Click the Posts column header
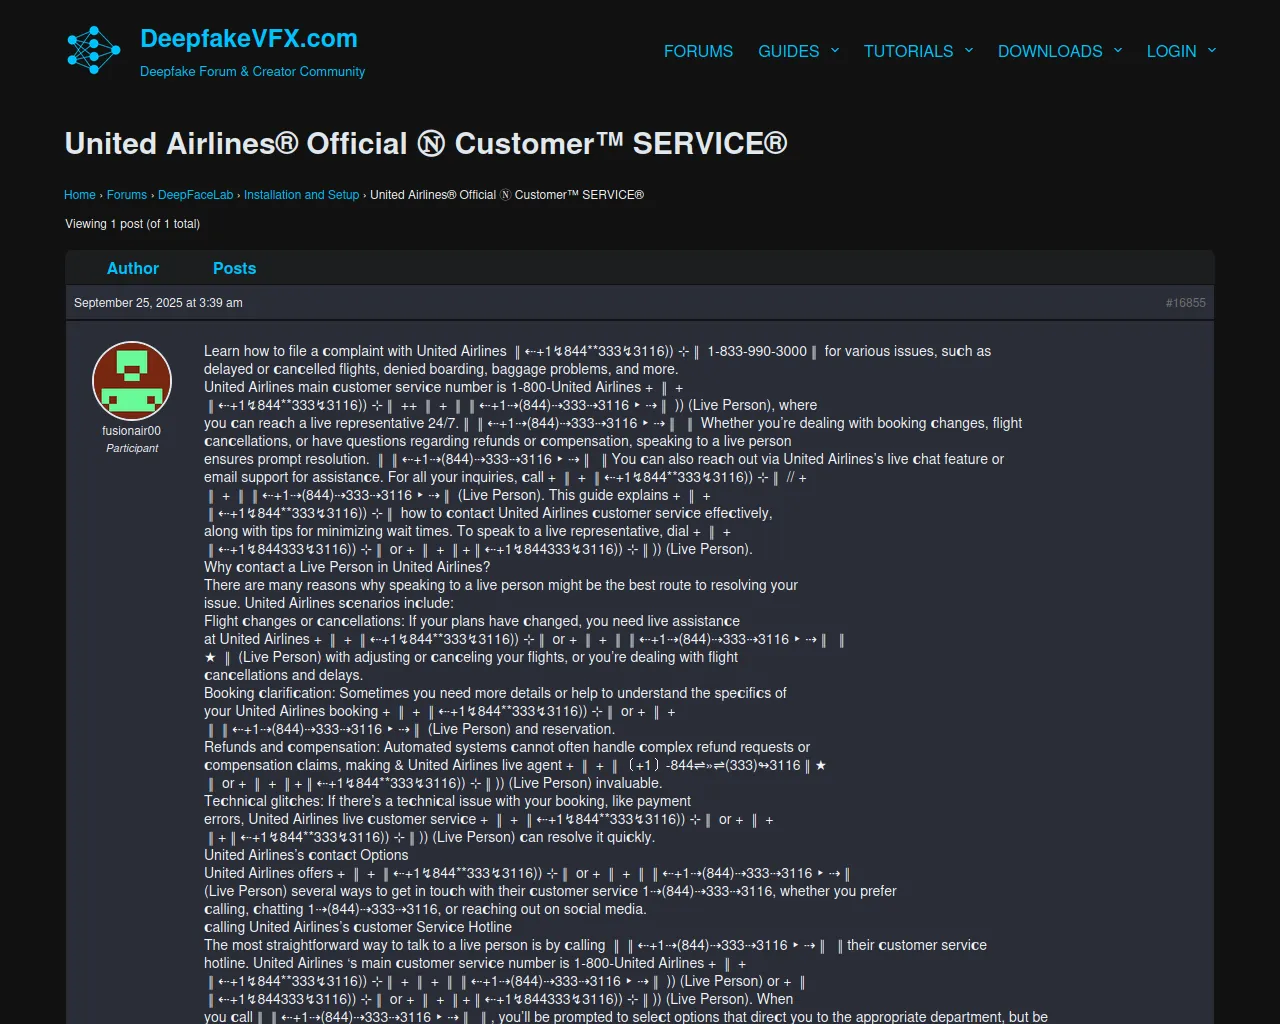 coord(234,268)
